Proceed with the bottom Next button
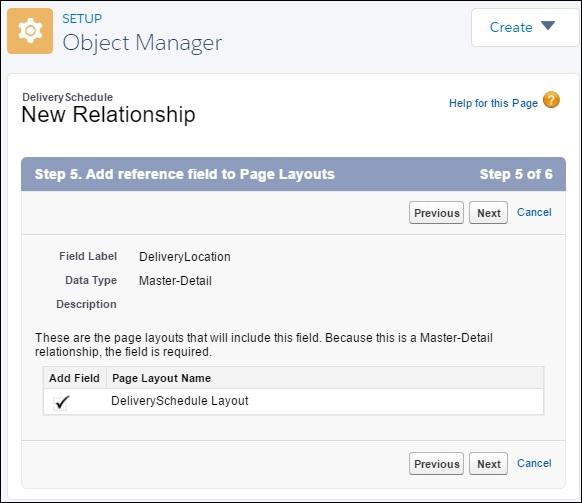This screenshot has height=503, width=582. 488,464
